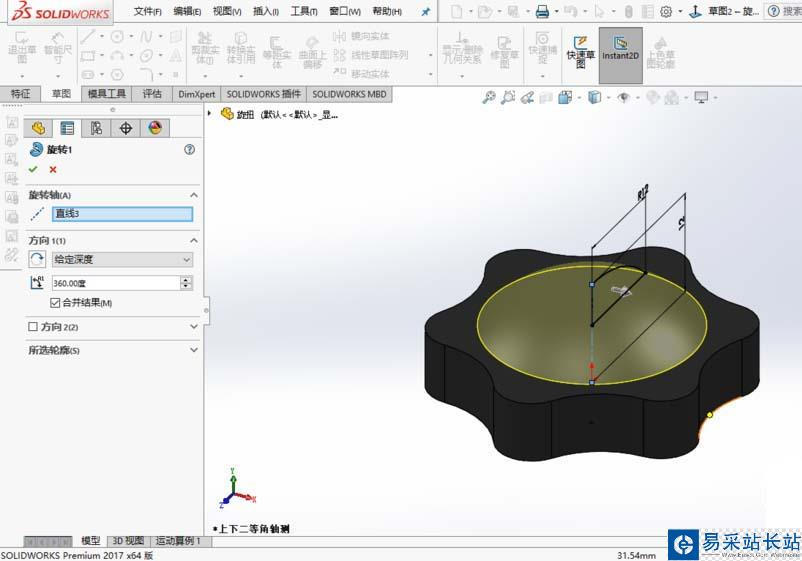Enable the 方向 2 checkbox
The image size is (802, 561).
click(33, 327)
